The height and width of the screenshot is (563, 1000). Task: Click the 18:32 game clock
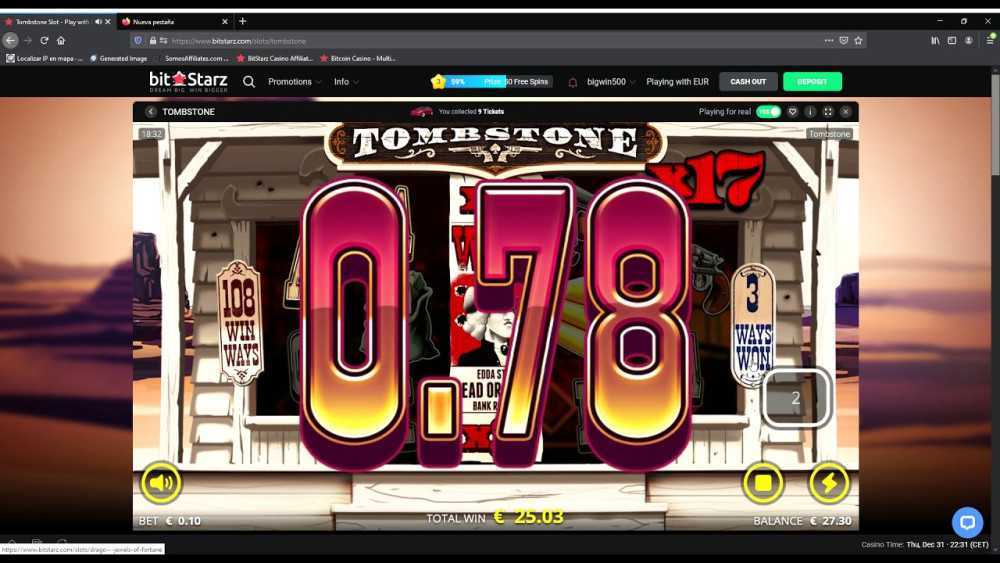pos(152,134)
